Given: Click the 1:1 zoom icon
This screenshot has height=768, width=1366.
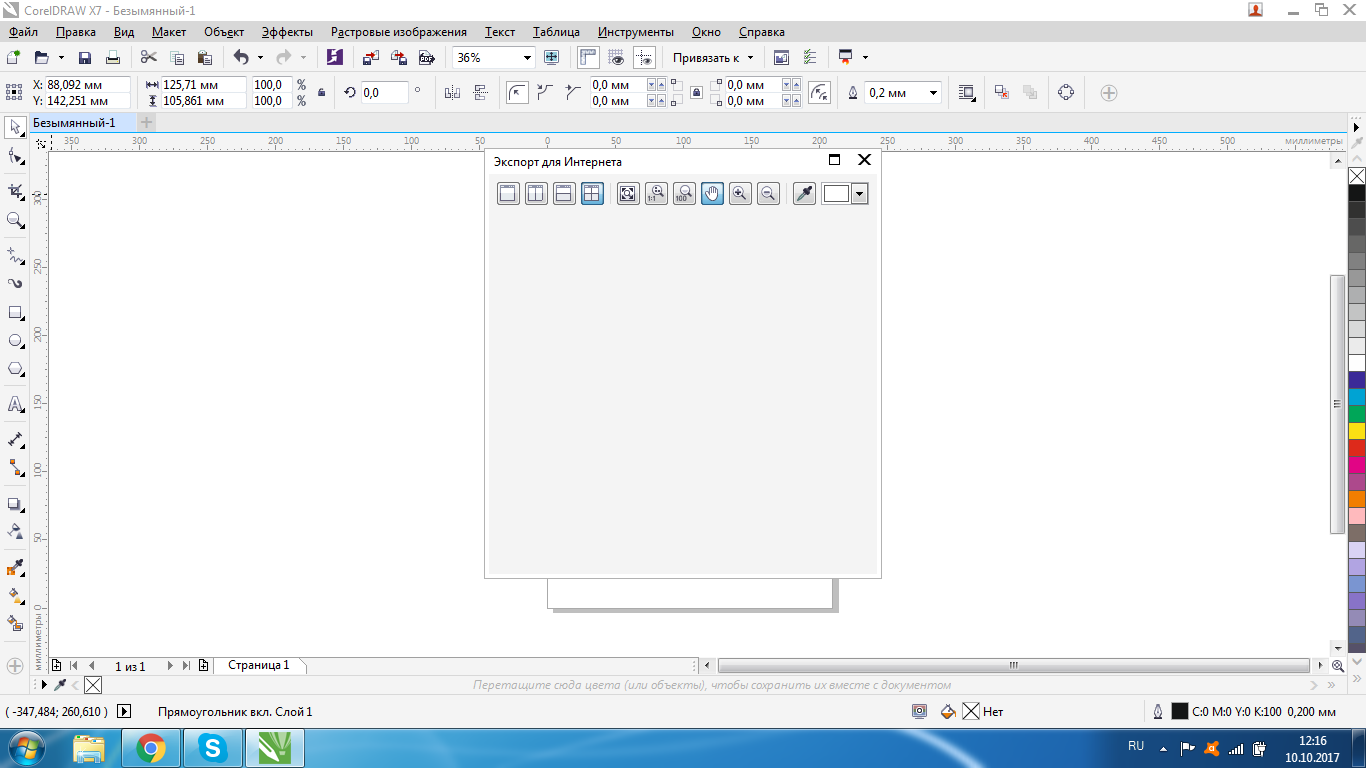Looking at the screenshot, I should (656, 194).
